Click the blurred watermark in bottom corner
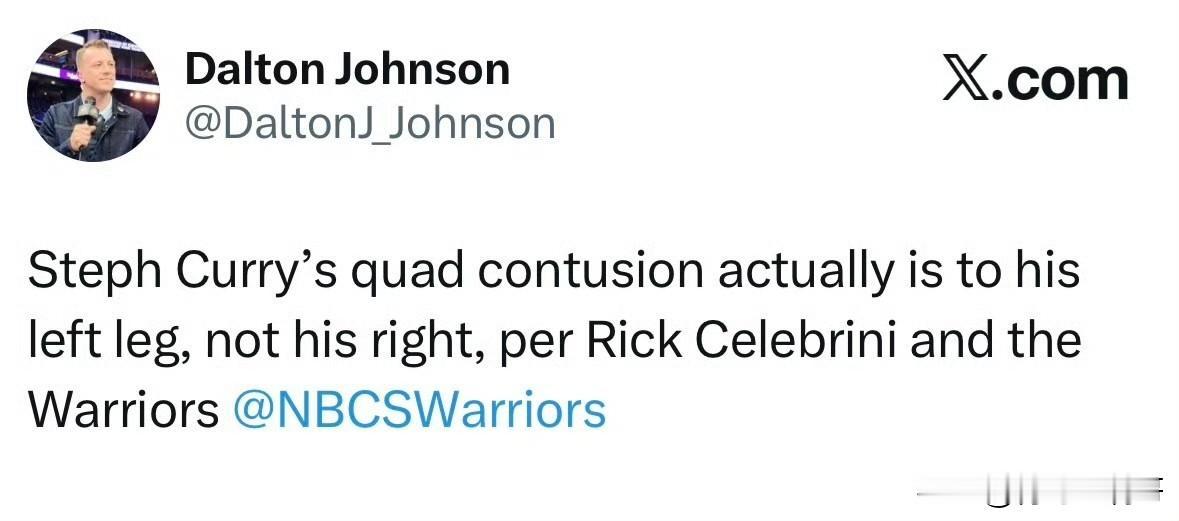This screenshot has height=521, width=1179. (x=1040, y=492)
